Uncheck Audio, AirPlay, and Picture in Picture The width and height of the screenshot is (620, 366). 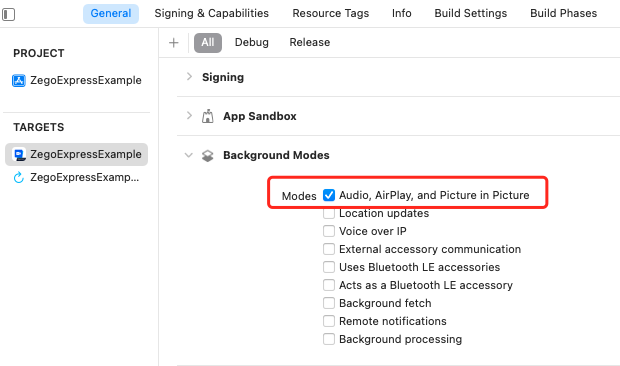point(329,195)
